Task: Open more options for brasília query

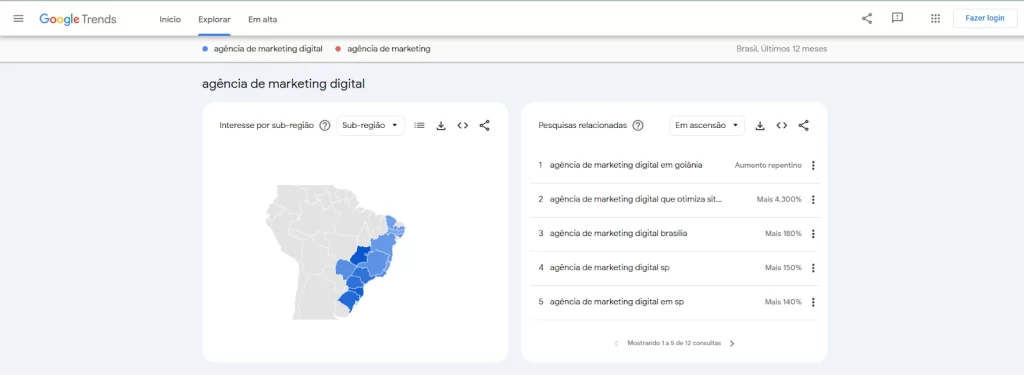Action: [x=813, y=233]
